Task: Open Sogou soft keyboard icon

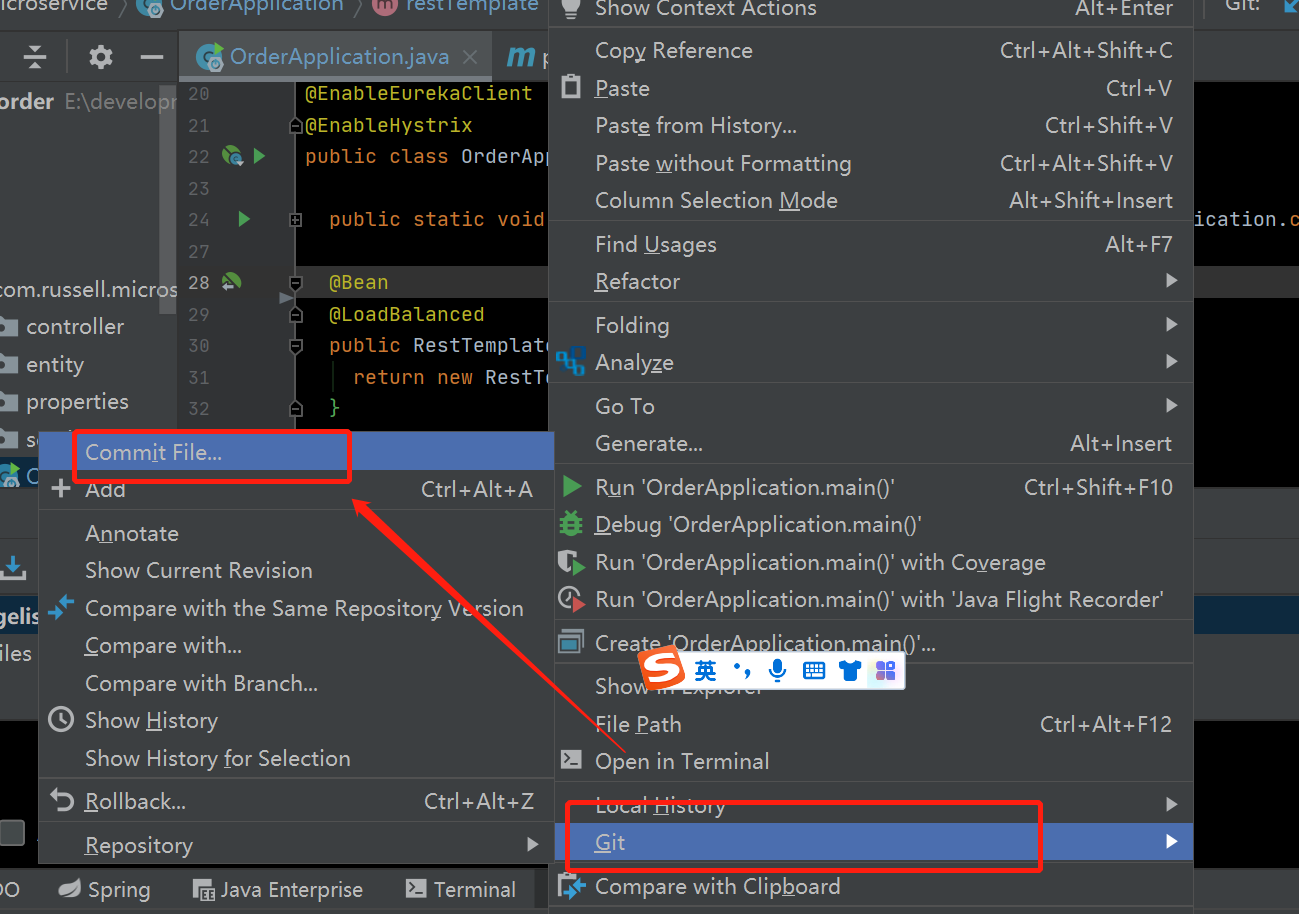Action: (814, 671)
